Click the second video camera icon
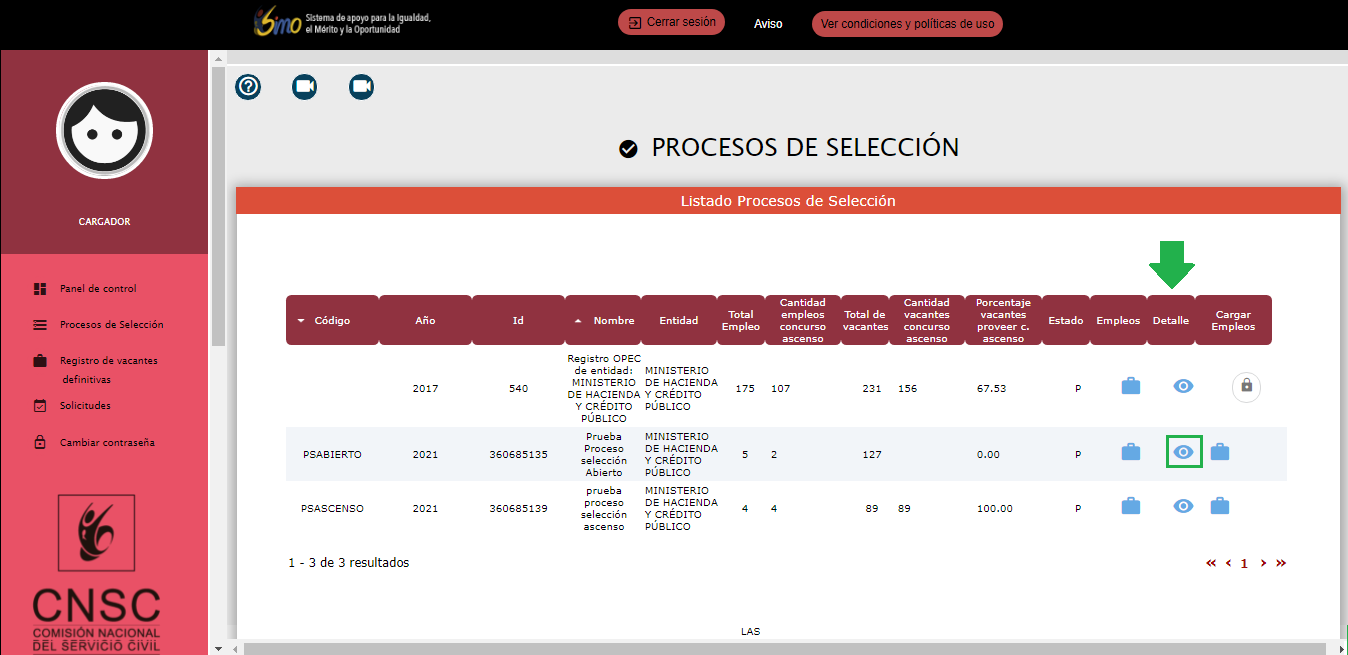The image size is (1348, 655). 361,87
